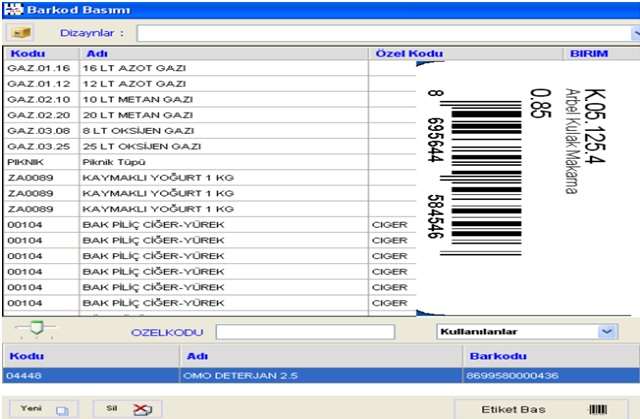
Task: Adjust the slider left of OZELKODU
Action: (x=37, y=328)
